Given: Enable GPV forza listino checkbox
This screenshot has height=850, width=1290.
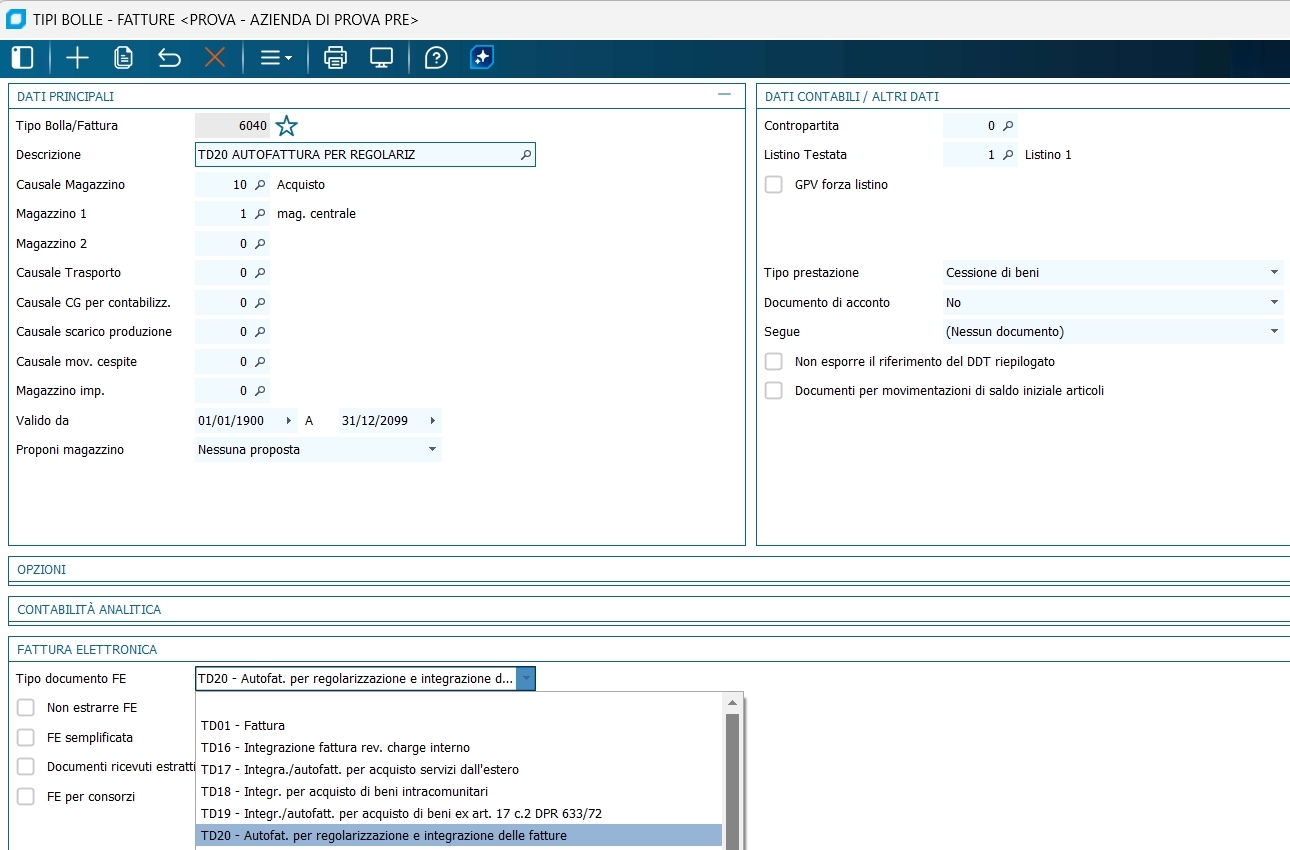Looking at the screenshot, I should click(x=774, y=185).
